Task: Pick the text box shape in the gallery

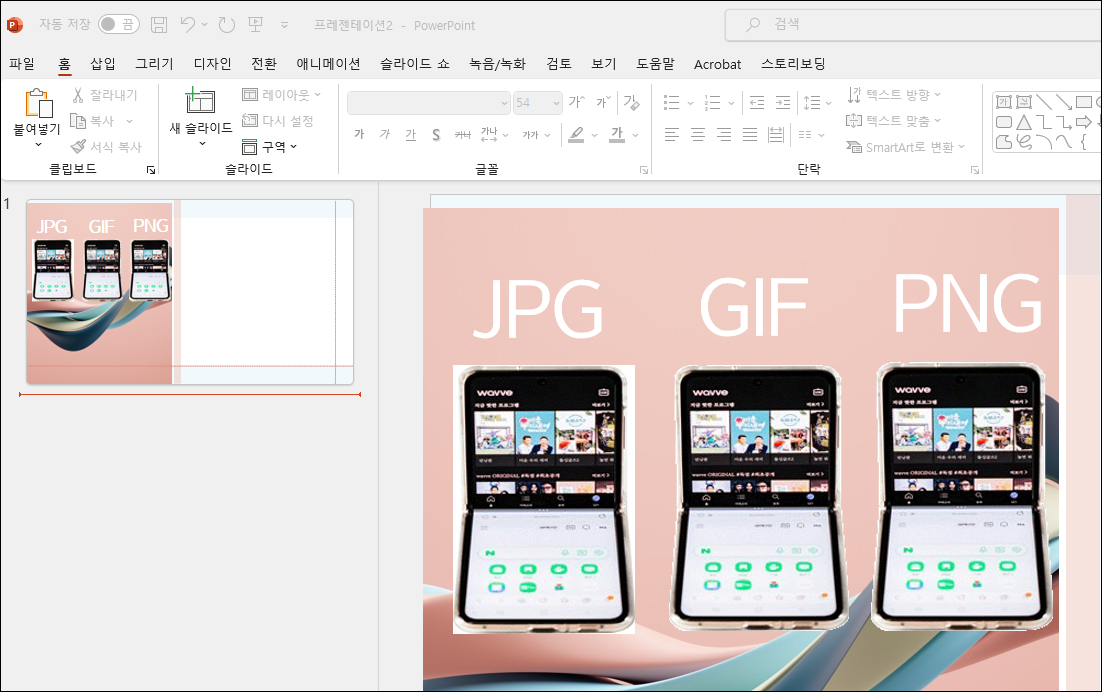Action: 1003,102
